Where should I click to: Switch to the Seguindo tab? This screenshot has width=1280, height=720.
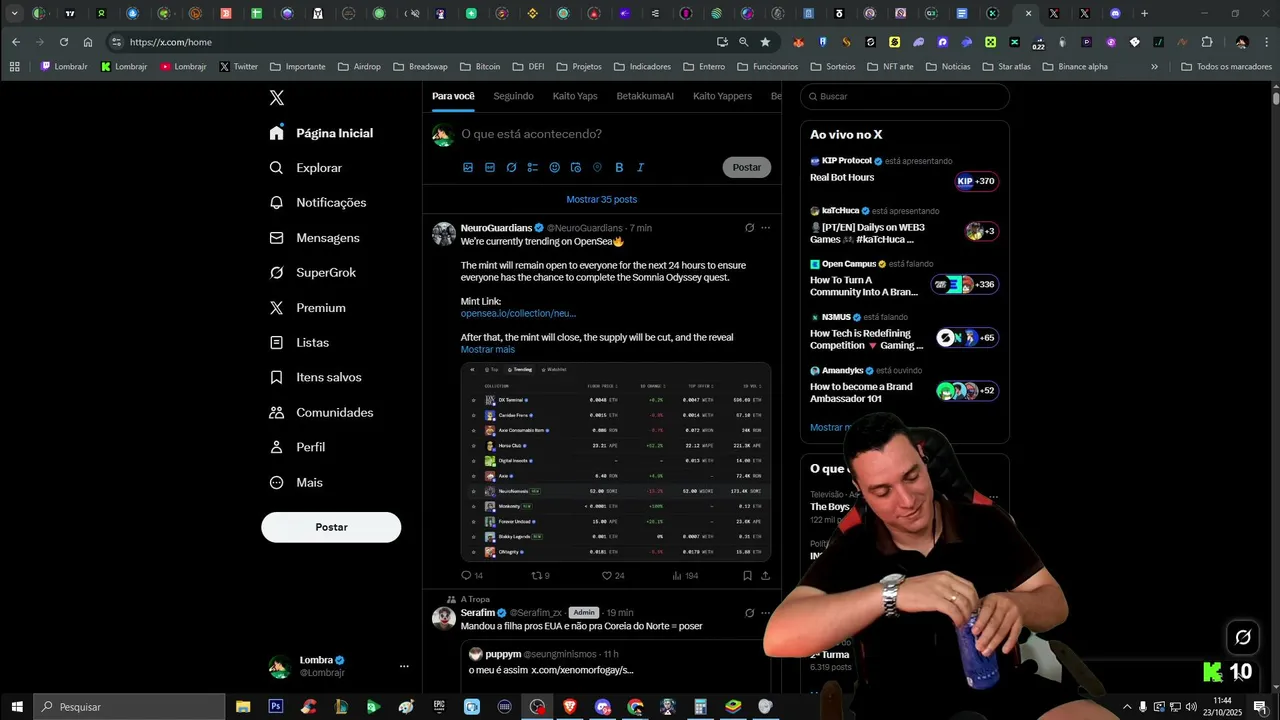tap(513, 96)
